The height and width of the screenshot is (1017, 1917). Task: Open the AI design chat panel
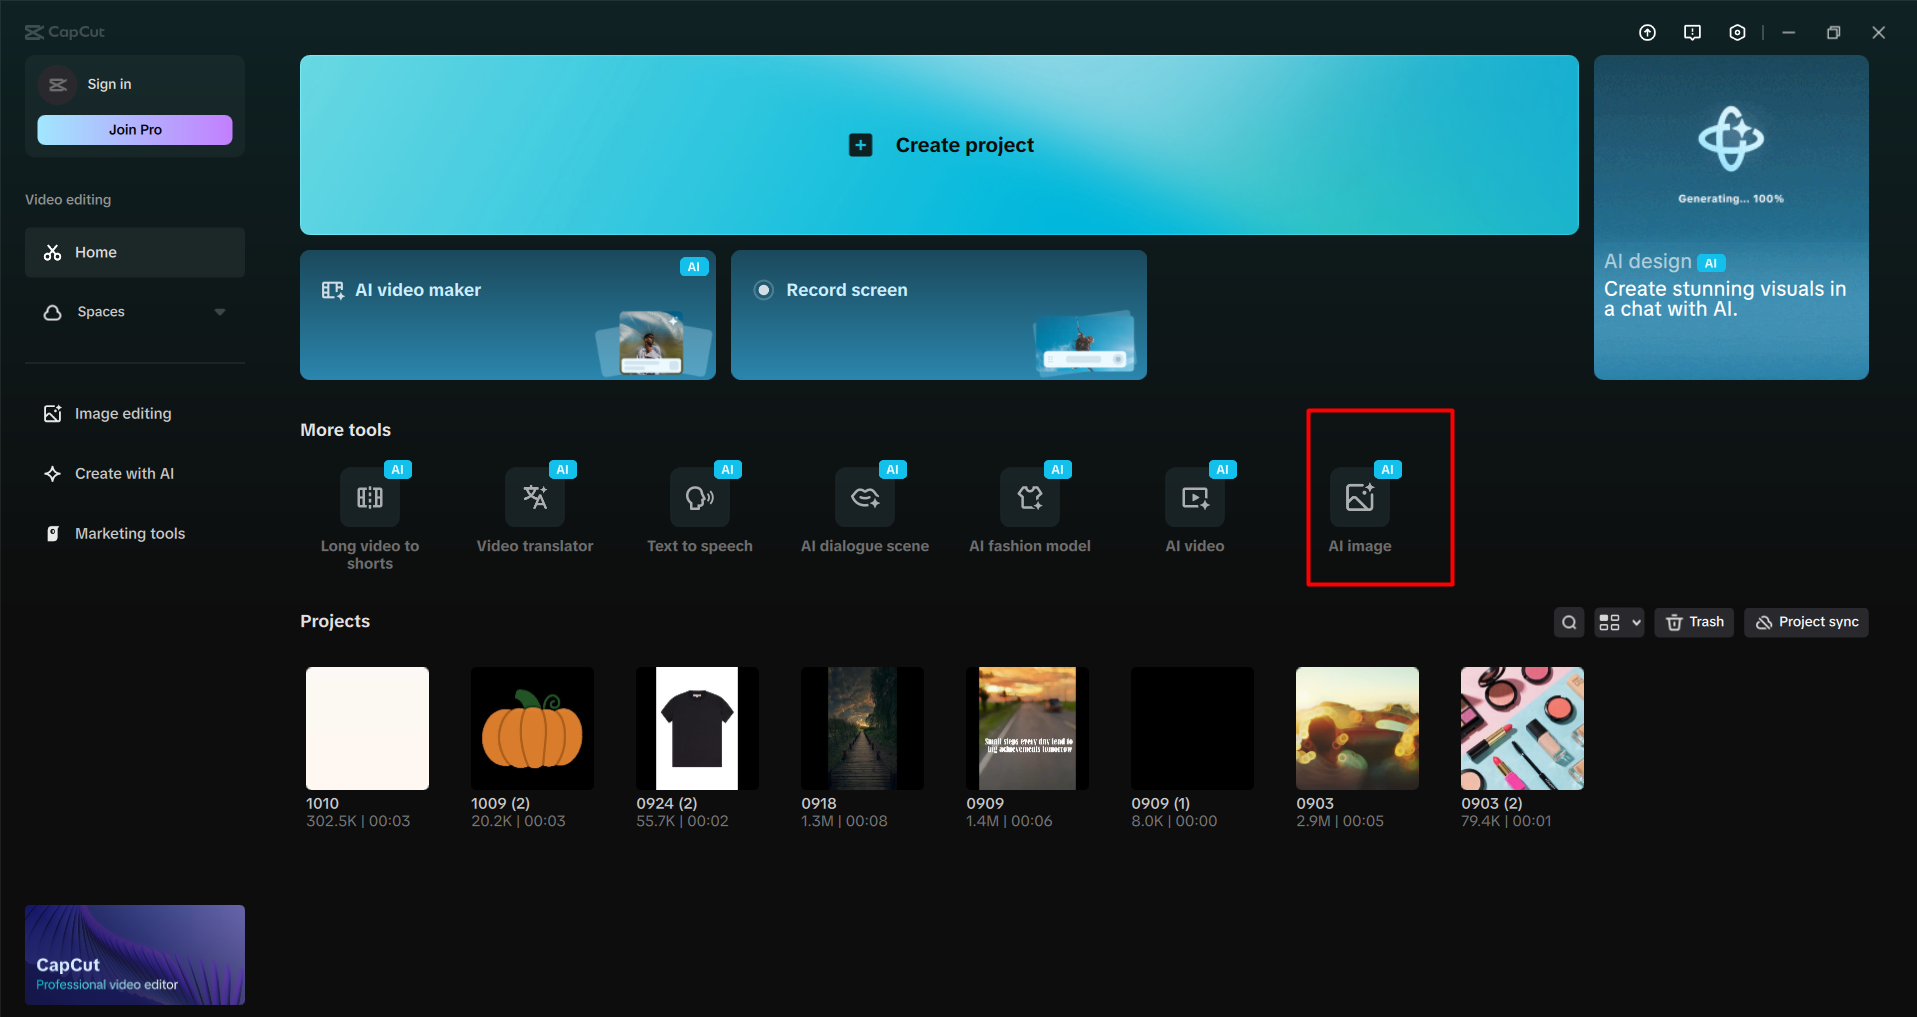click(x=1730, y=217)
